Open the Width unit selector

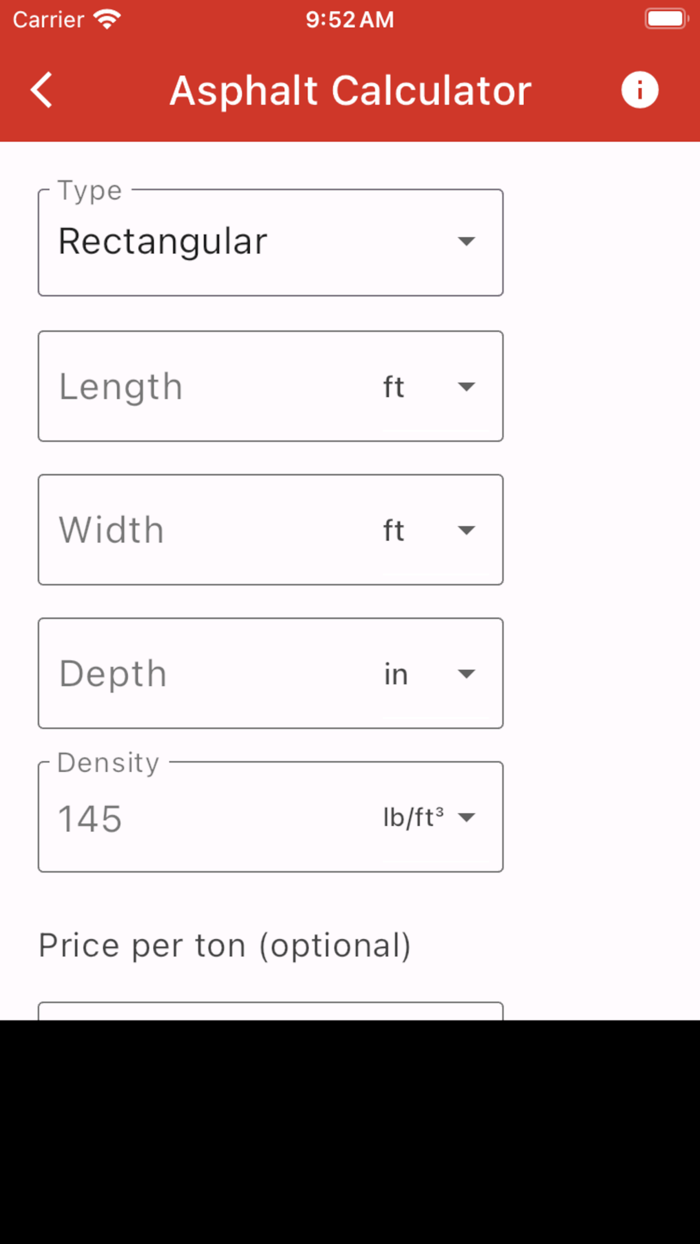click(x=465, y=530)
